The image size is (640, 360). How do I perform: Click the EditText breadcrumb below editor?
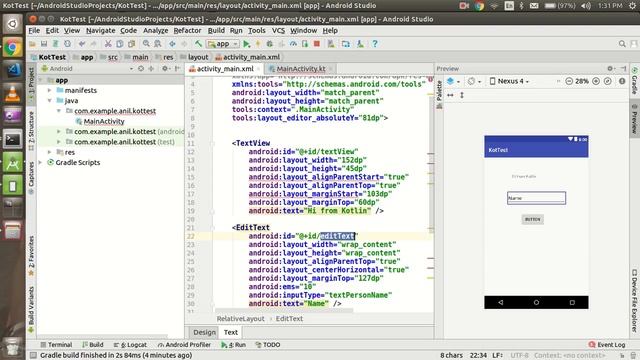point(289,319)
